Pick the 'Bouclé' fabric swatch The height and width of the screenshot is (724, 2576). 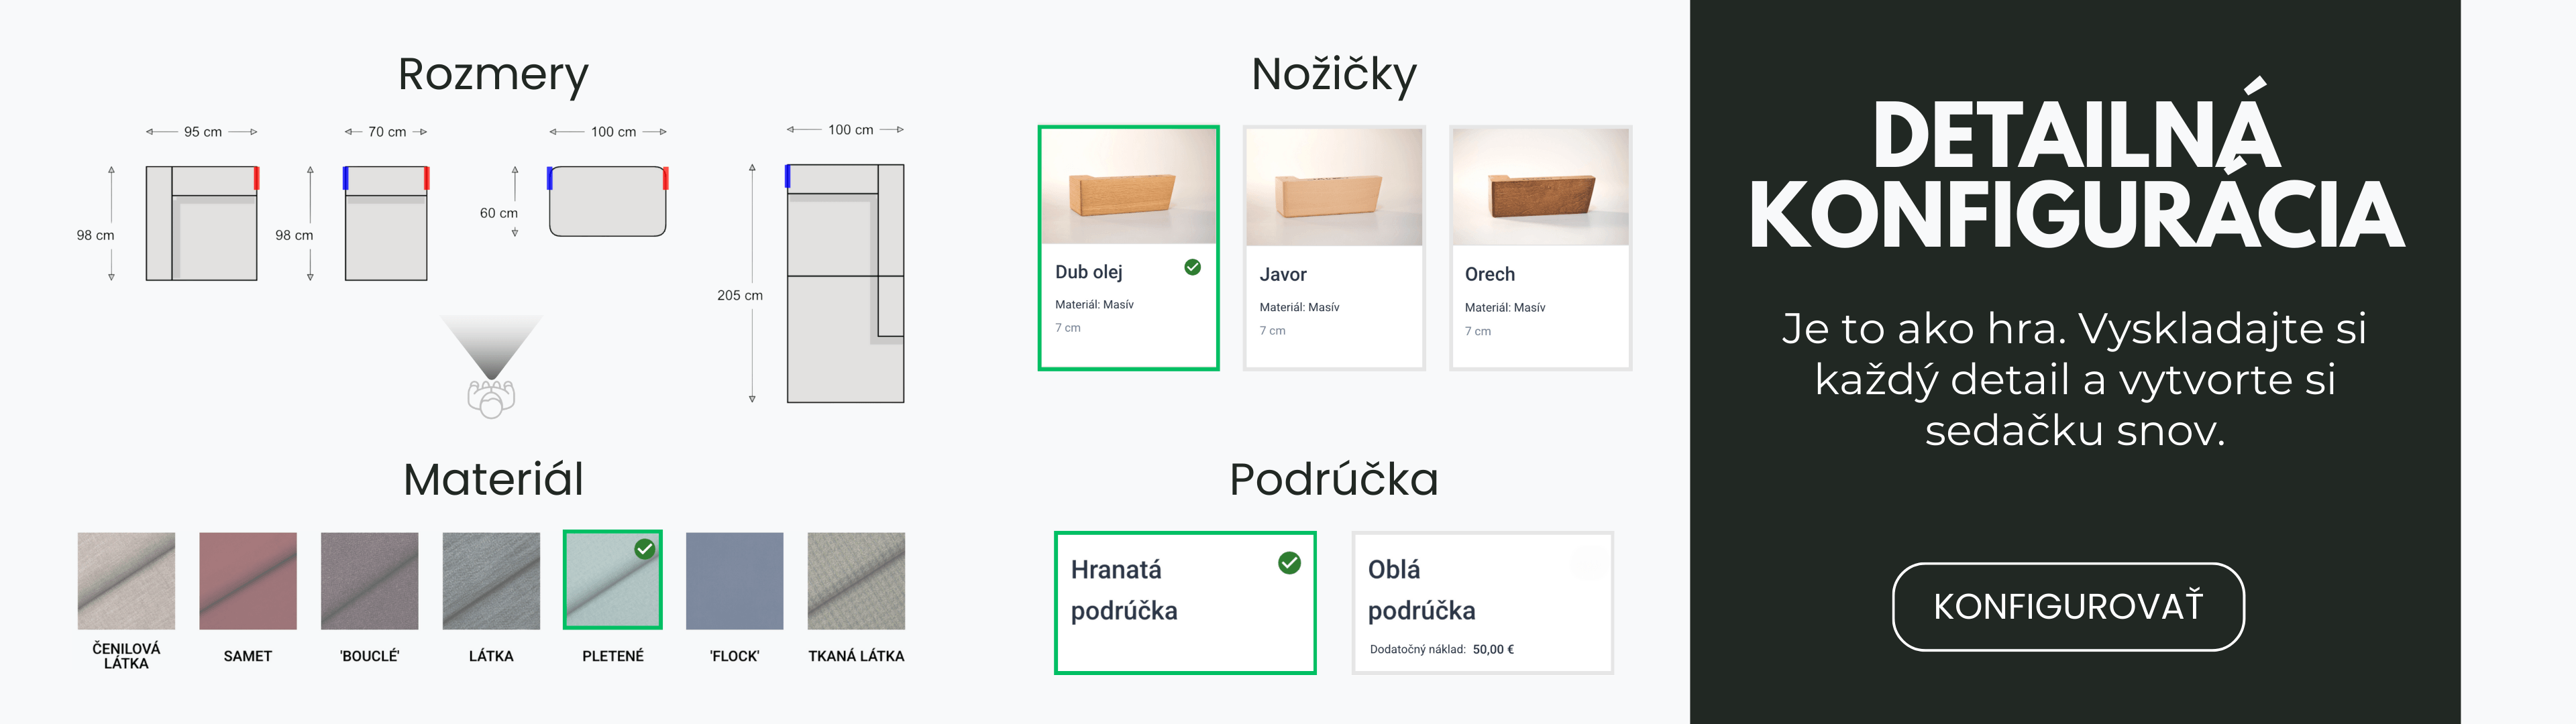(x=369, y=581)
